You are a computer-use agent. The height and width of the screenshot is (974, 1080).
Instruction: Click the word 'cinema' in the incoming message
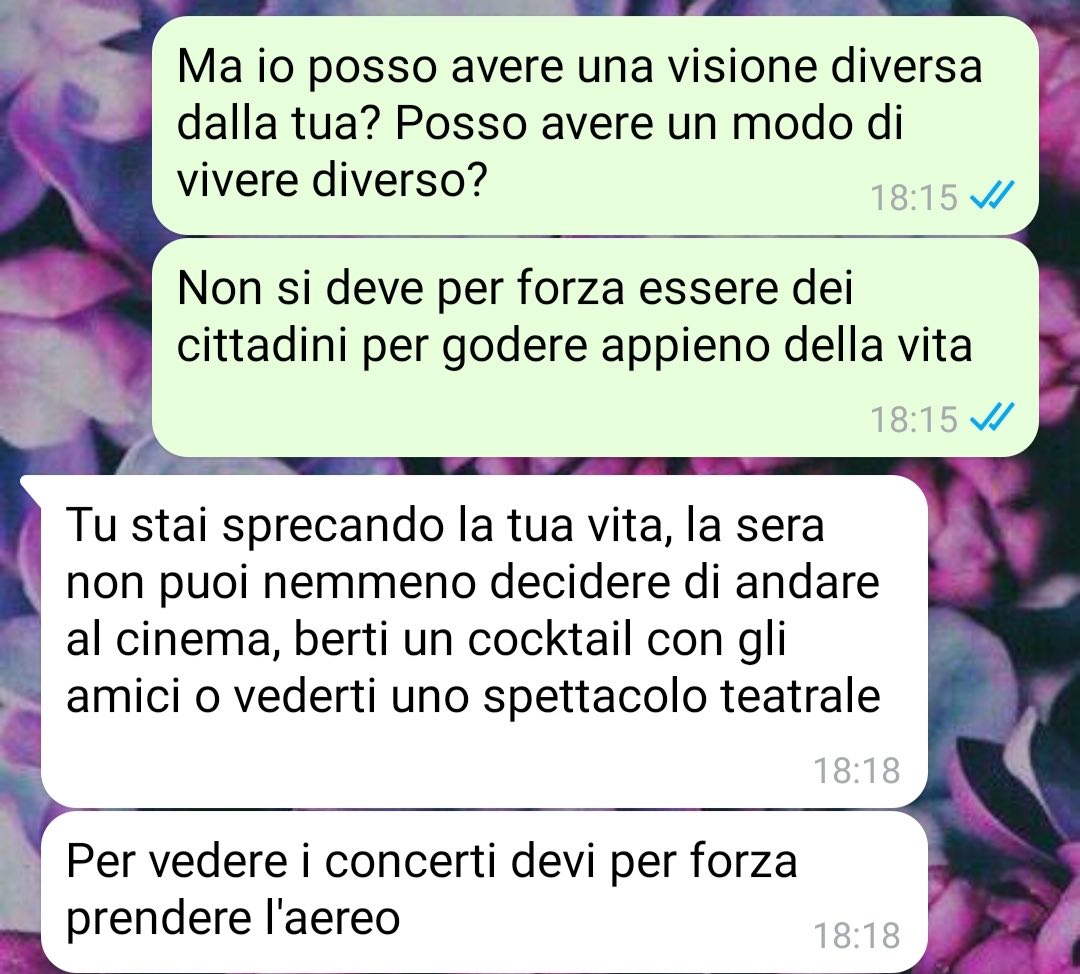click(194, 639)
